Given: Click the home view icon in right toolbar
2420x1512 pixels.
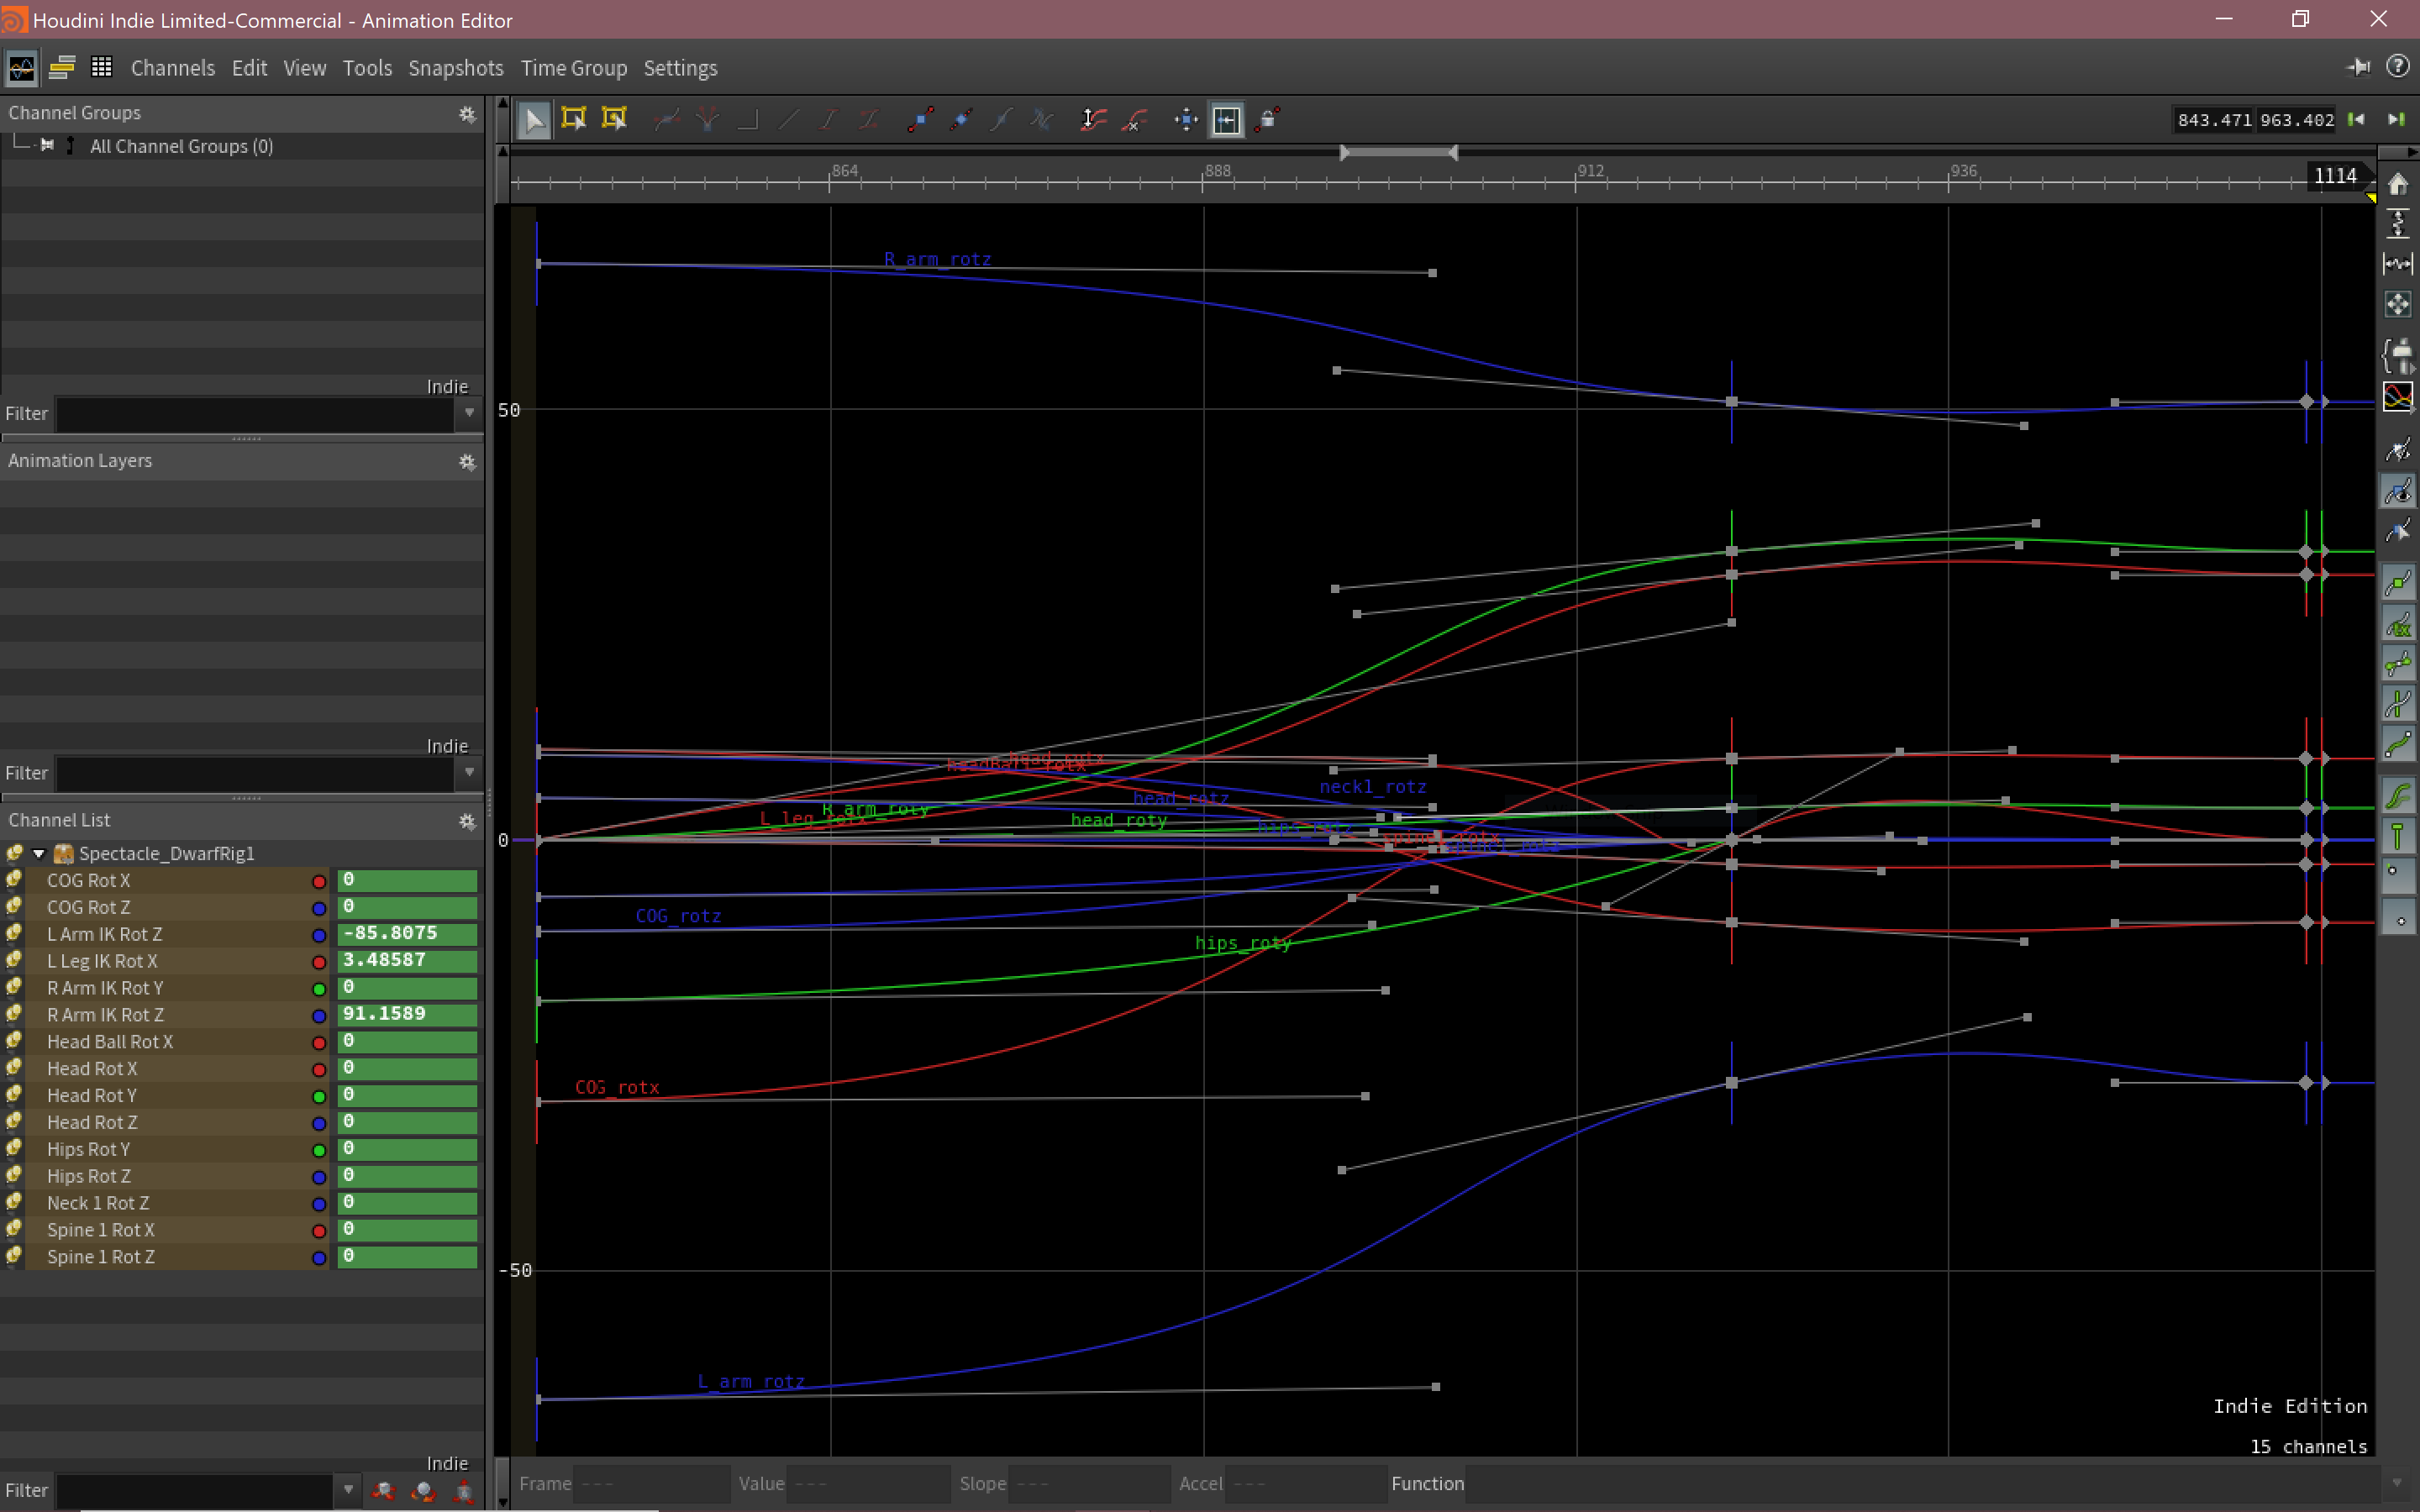Looking at the screenshot, I should [x=2398, y=184].
